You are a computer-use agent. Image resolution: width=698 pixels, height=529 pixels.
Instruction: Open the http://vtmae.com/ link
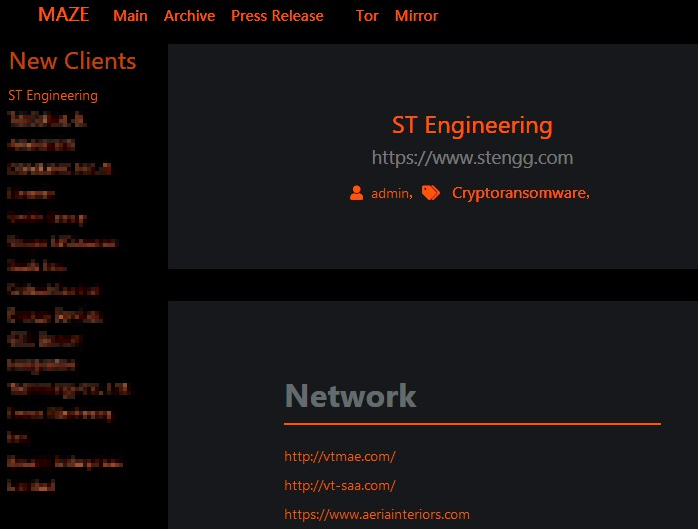click(340, 456)
